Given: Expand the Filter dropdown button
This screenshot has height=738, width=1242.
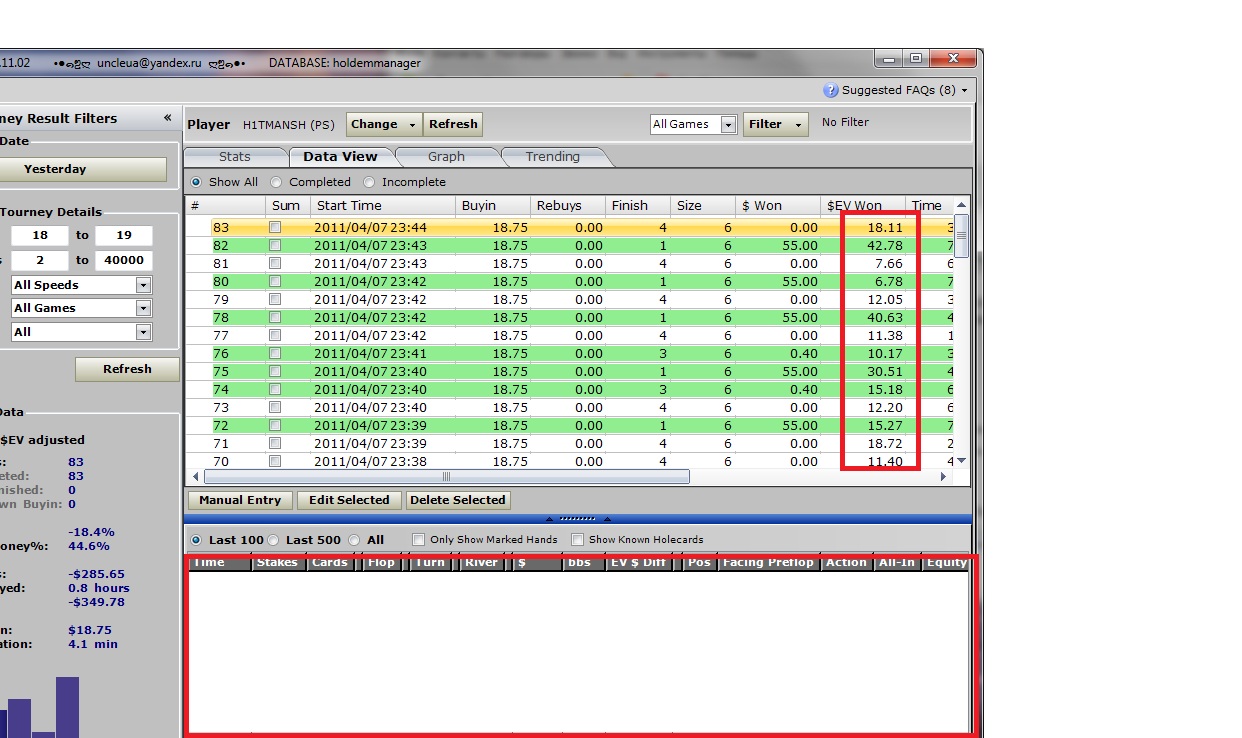Looking at the screenshot, I should coord(775,124).
